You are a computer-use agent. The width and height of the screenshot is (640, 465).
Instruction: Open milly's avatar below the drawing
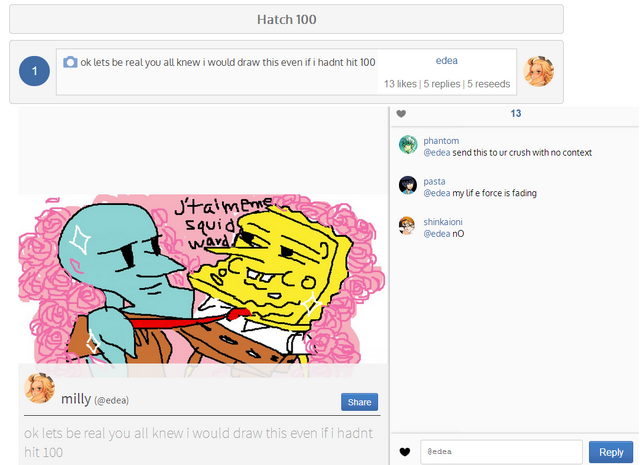click(x=39, y=388)
